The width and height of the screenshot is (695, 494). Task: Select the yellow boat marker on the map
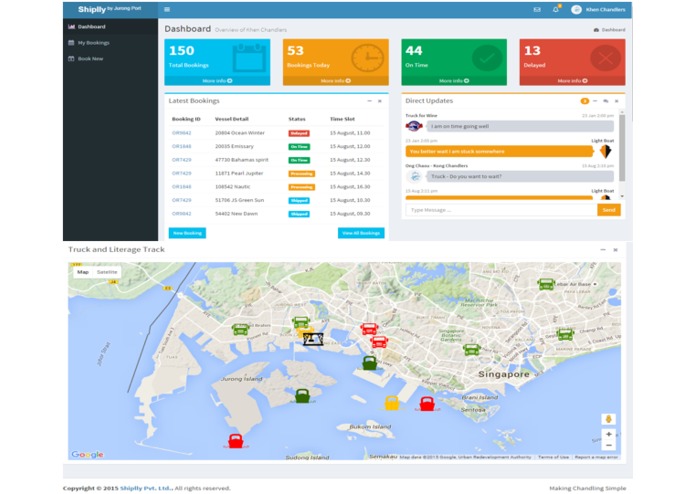coord(392,403)
